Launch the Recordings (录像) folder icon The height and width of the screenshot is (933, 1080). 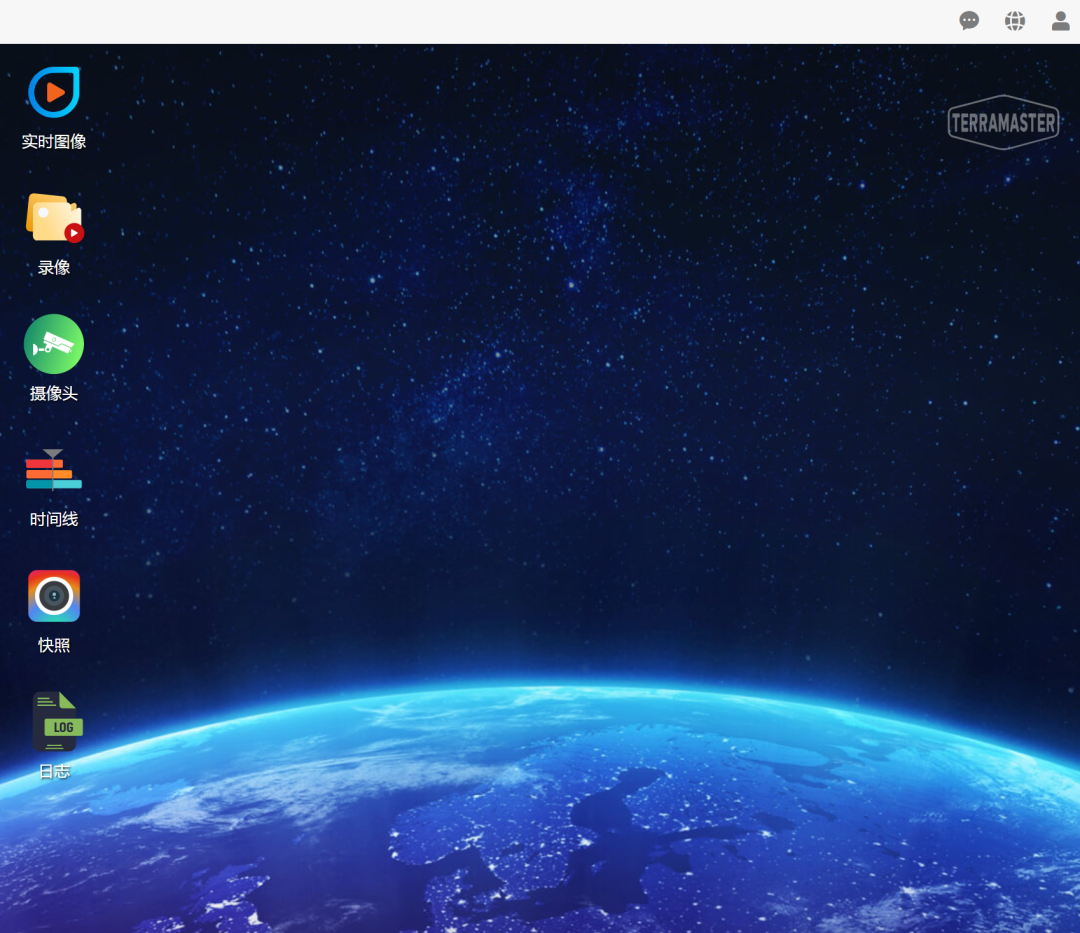tap(54, 218)
